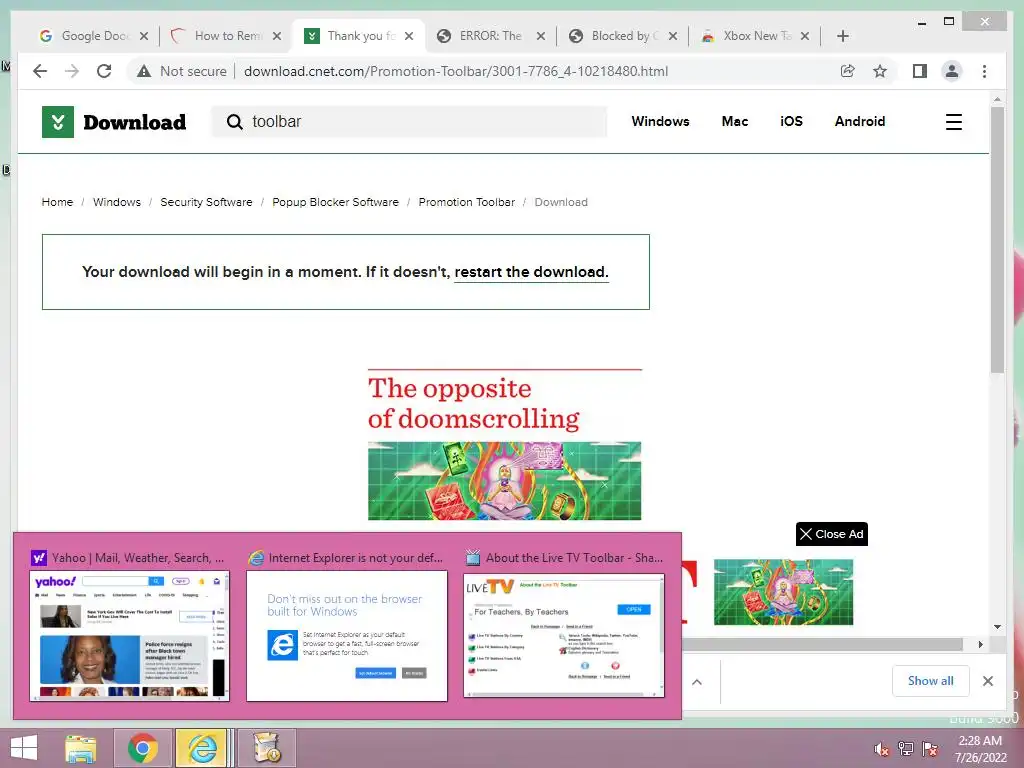Open File Explorer from the taskbar
This screenshot has height=768, width=1024.
click(x=81, y=748)
